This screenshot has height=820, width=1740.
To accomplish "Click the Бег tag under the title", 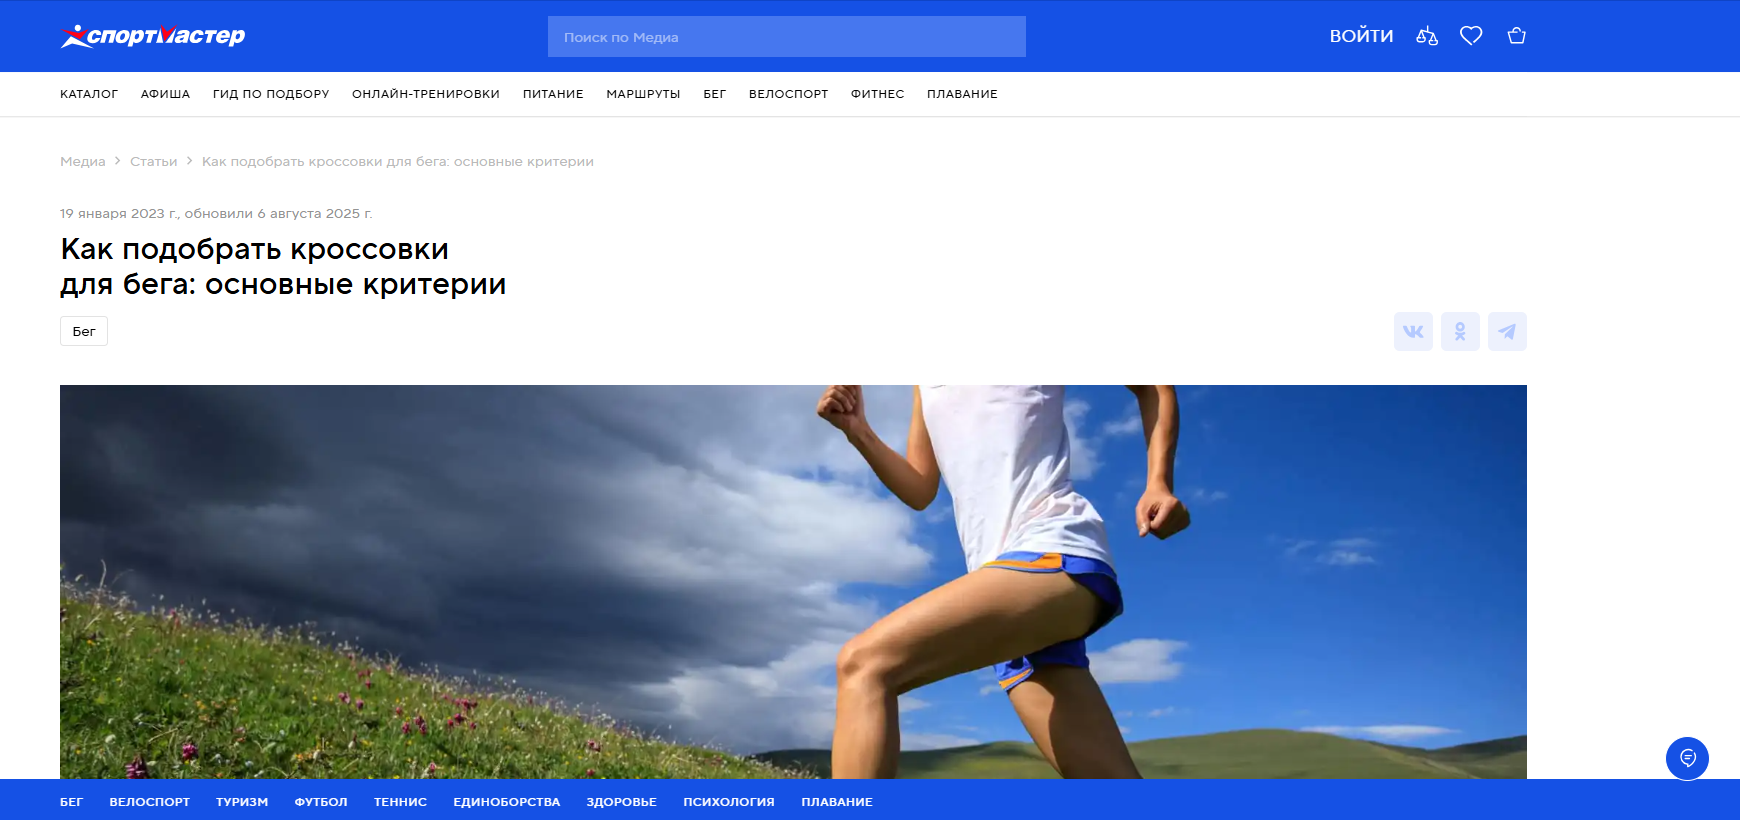I will [84, 332].
